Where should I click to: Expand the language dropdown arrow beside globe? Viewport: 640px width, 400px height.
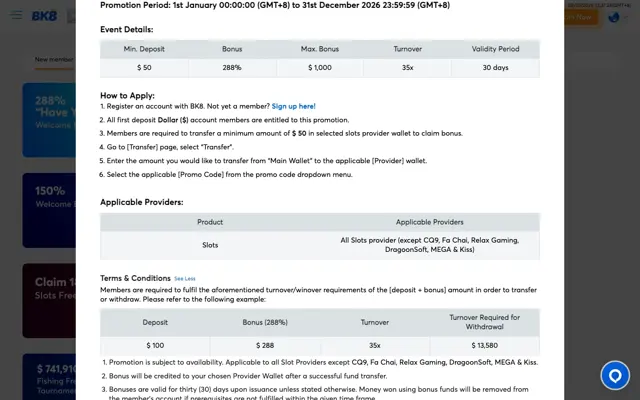click(626, 18)
